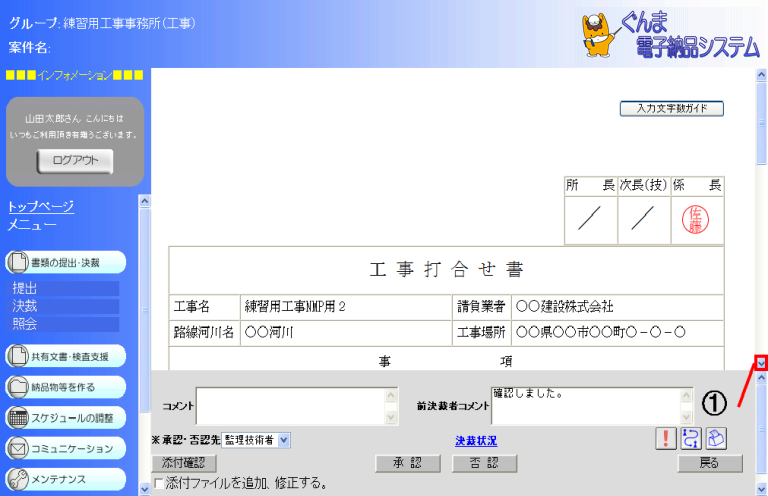Click the 所長 stamp header cell
Image resolution: width=768 pixels, height=496 pixels.
tap(590, 186)
